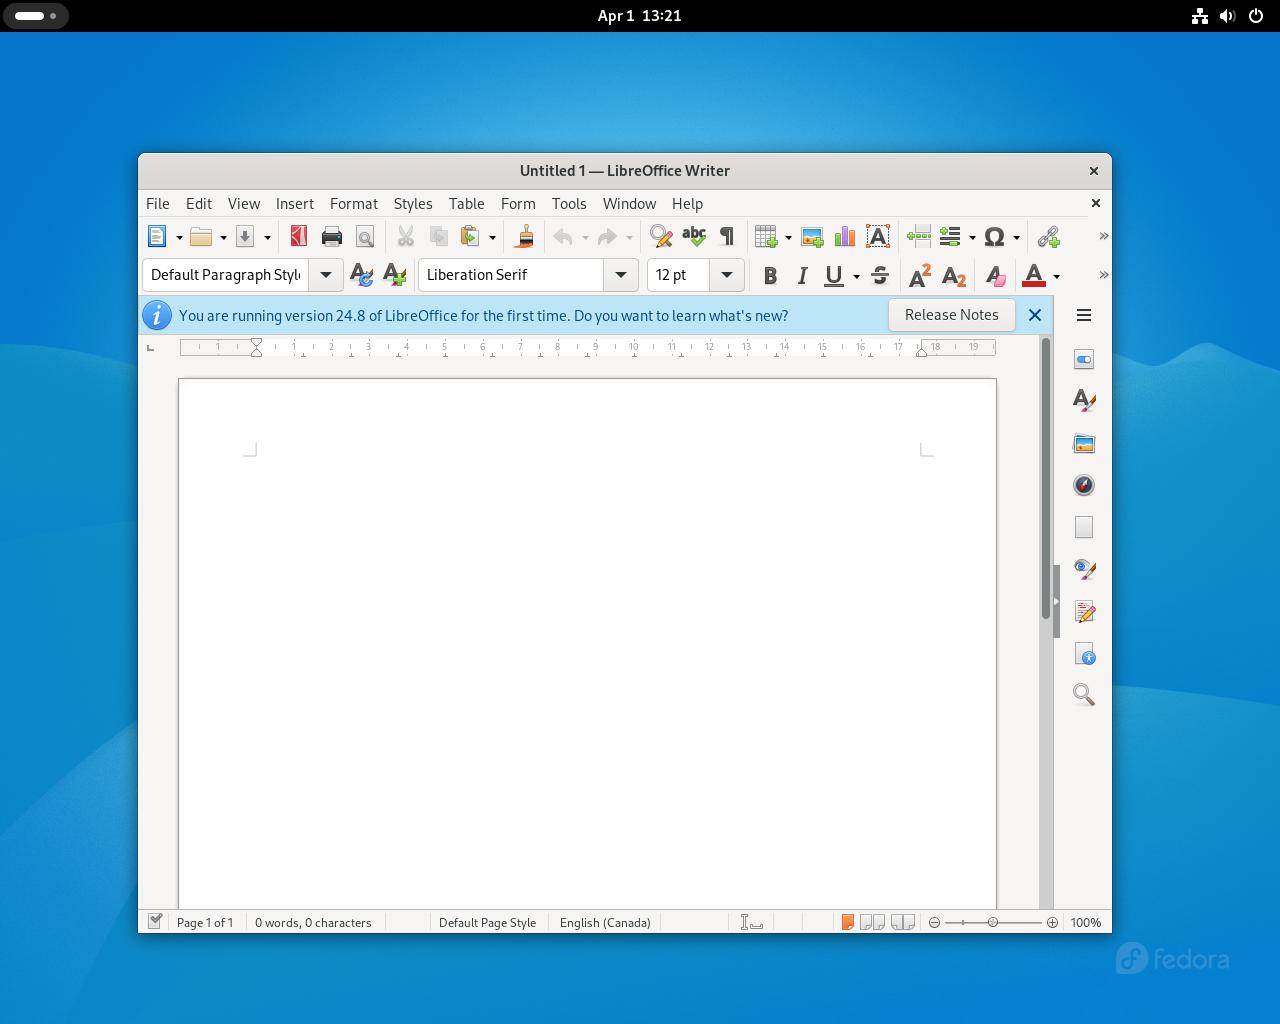Expand the font name dropdown
This screenshot has width=1280, height=1024.
[x=621, y=275]
